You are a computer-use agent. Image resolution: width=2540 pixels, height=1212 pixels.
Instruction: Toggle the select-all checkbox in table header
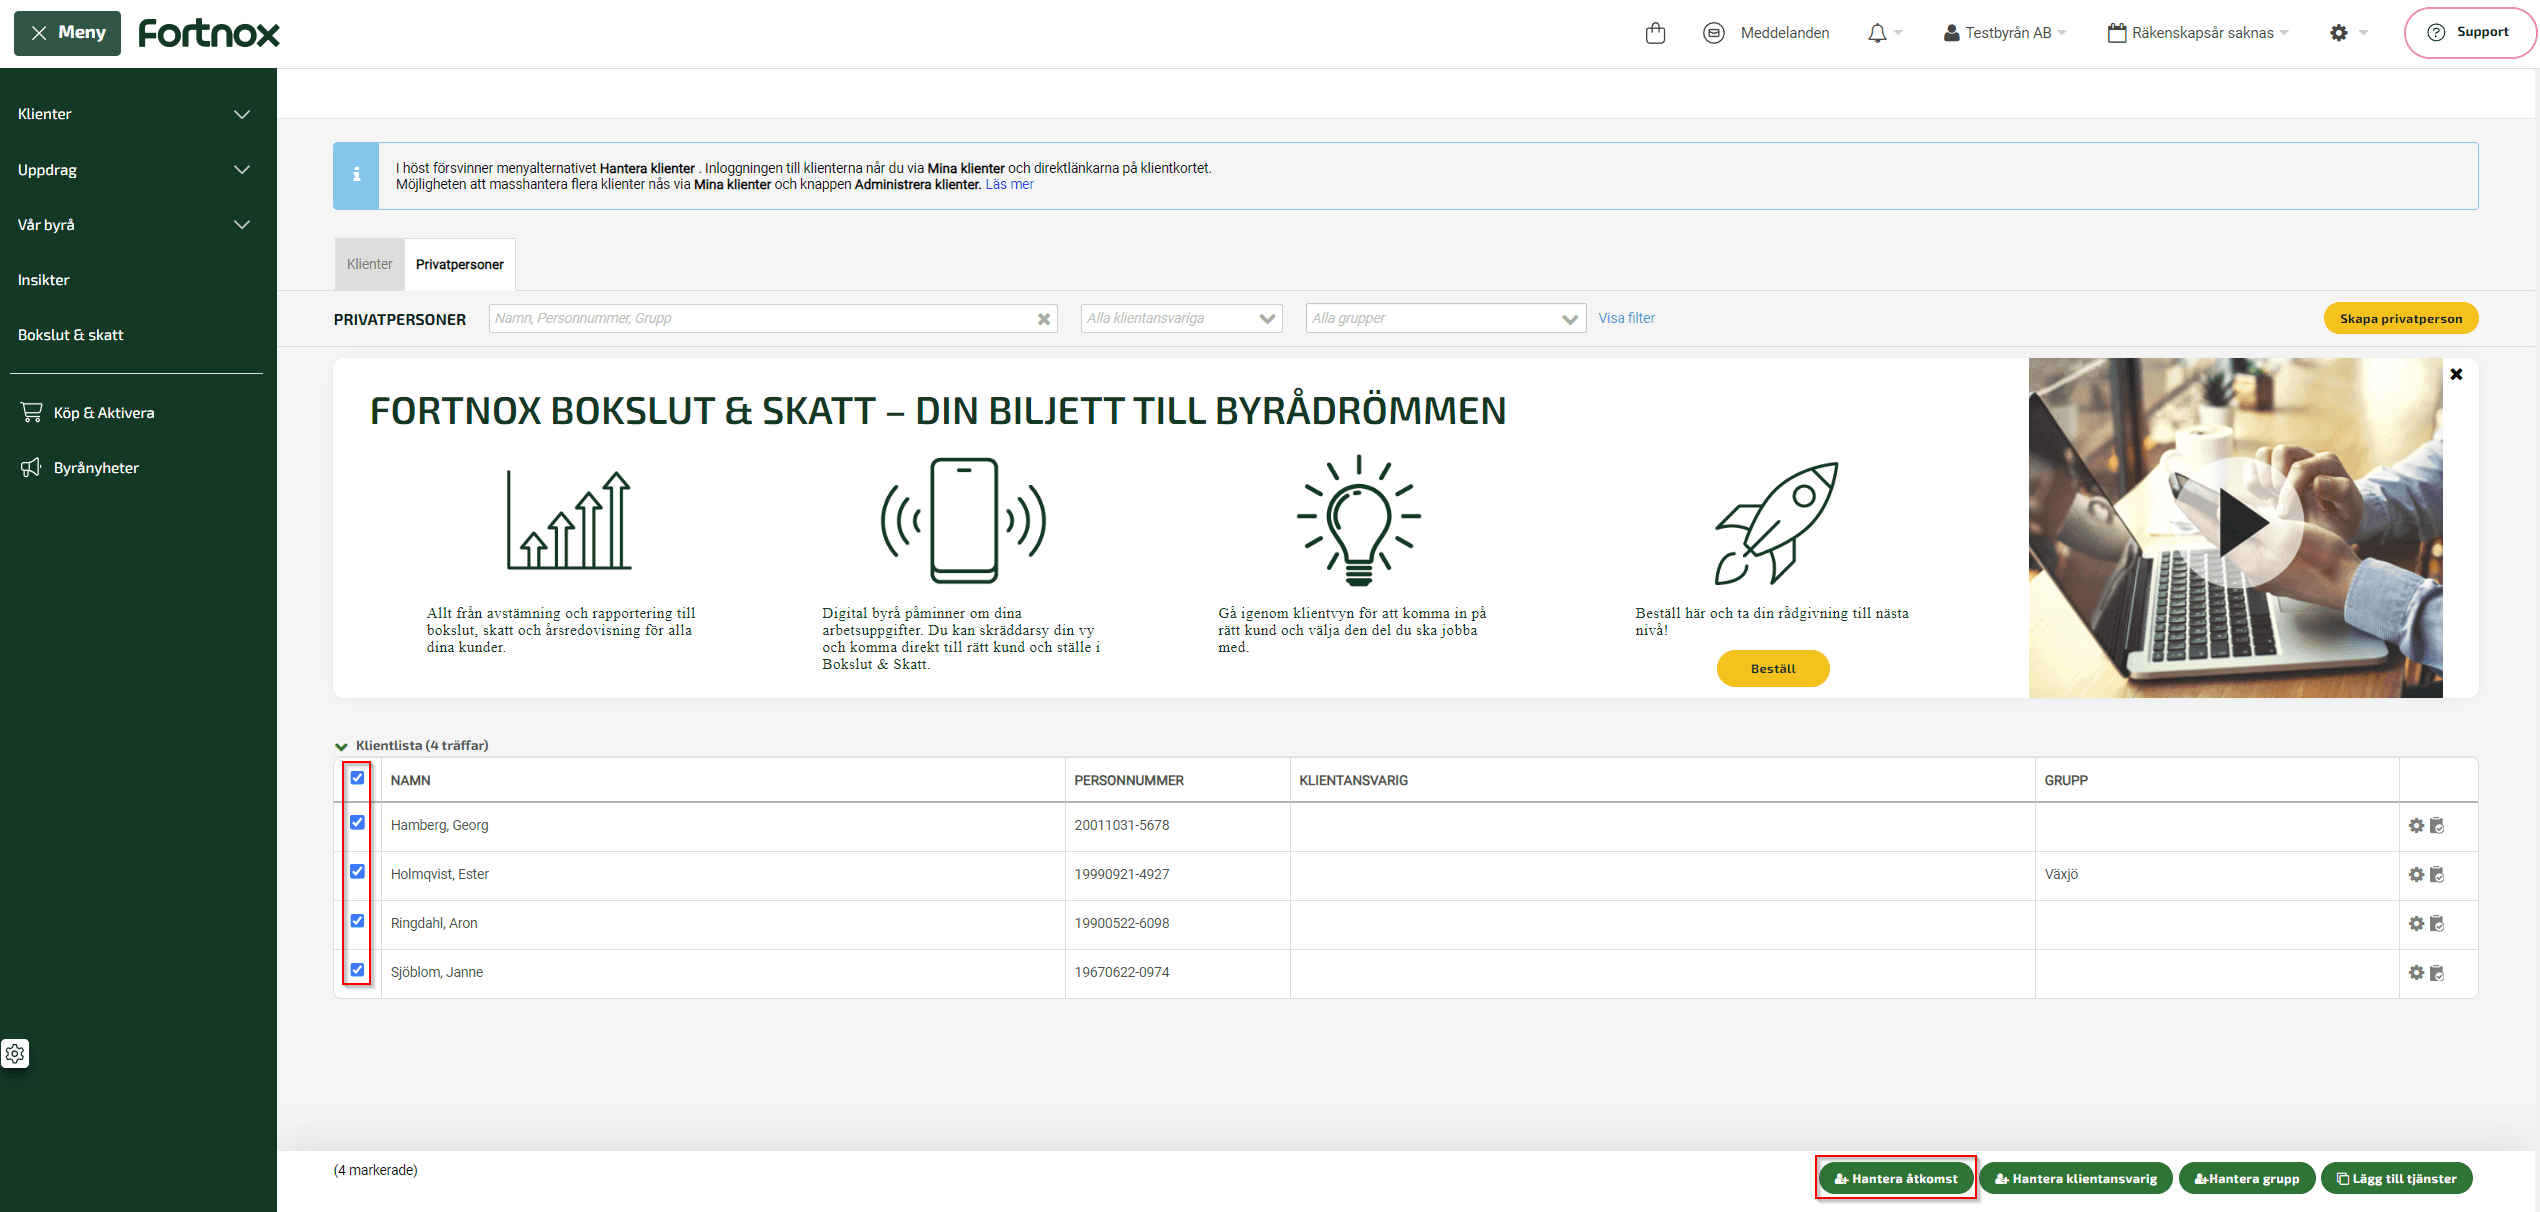tap(357, 778)
